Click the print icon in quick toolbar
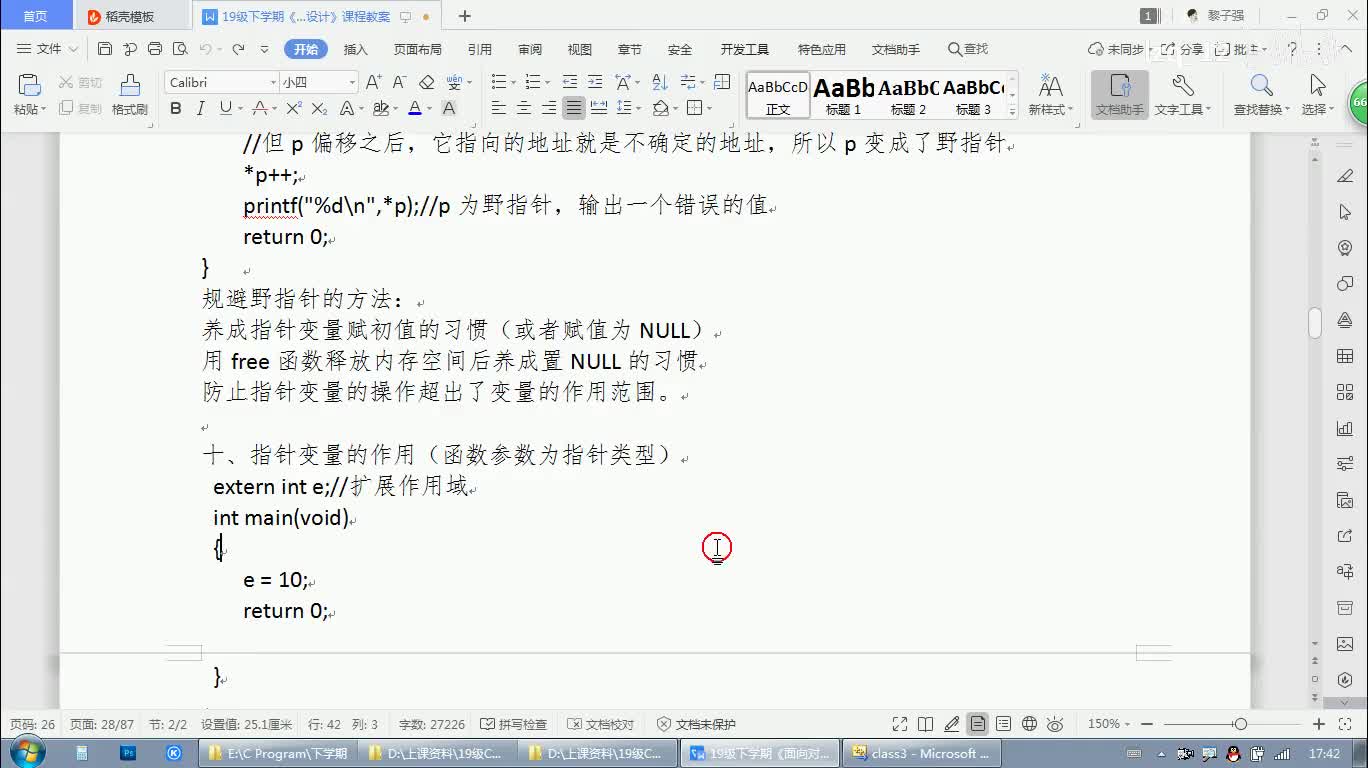Viewport: 1368px width, 768px height. coord(155,49)
